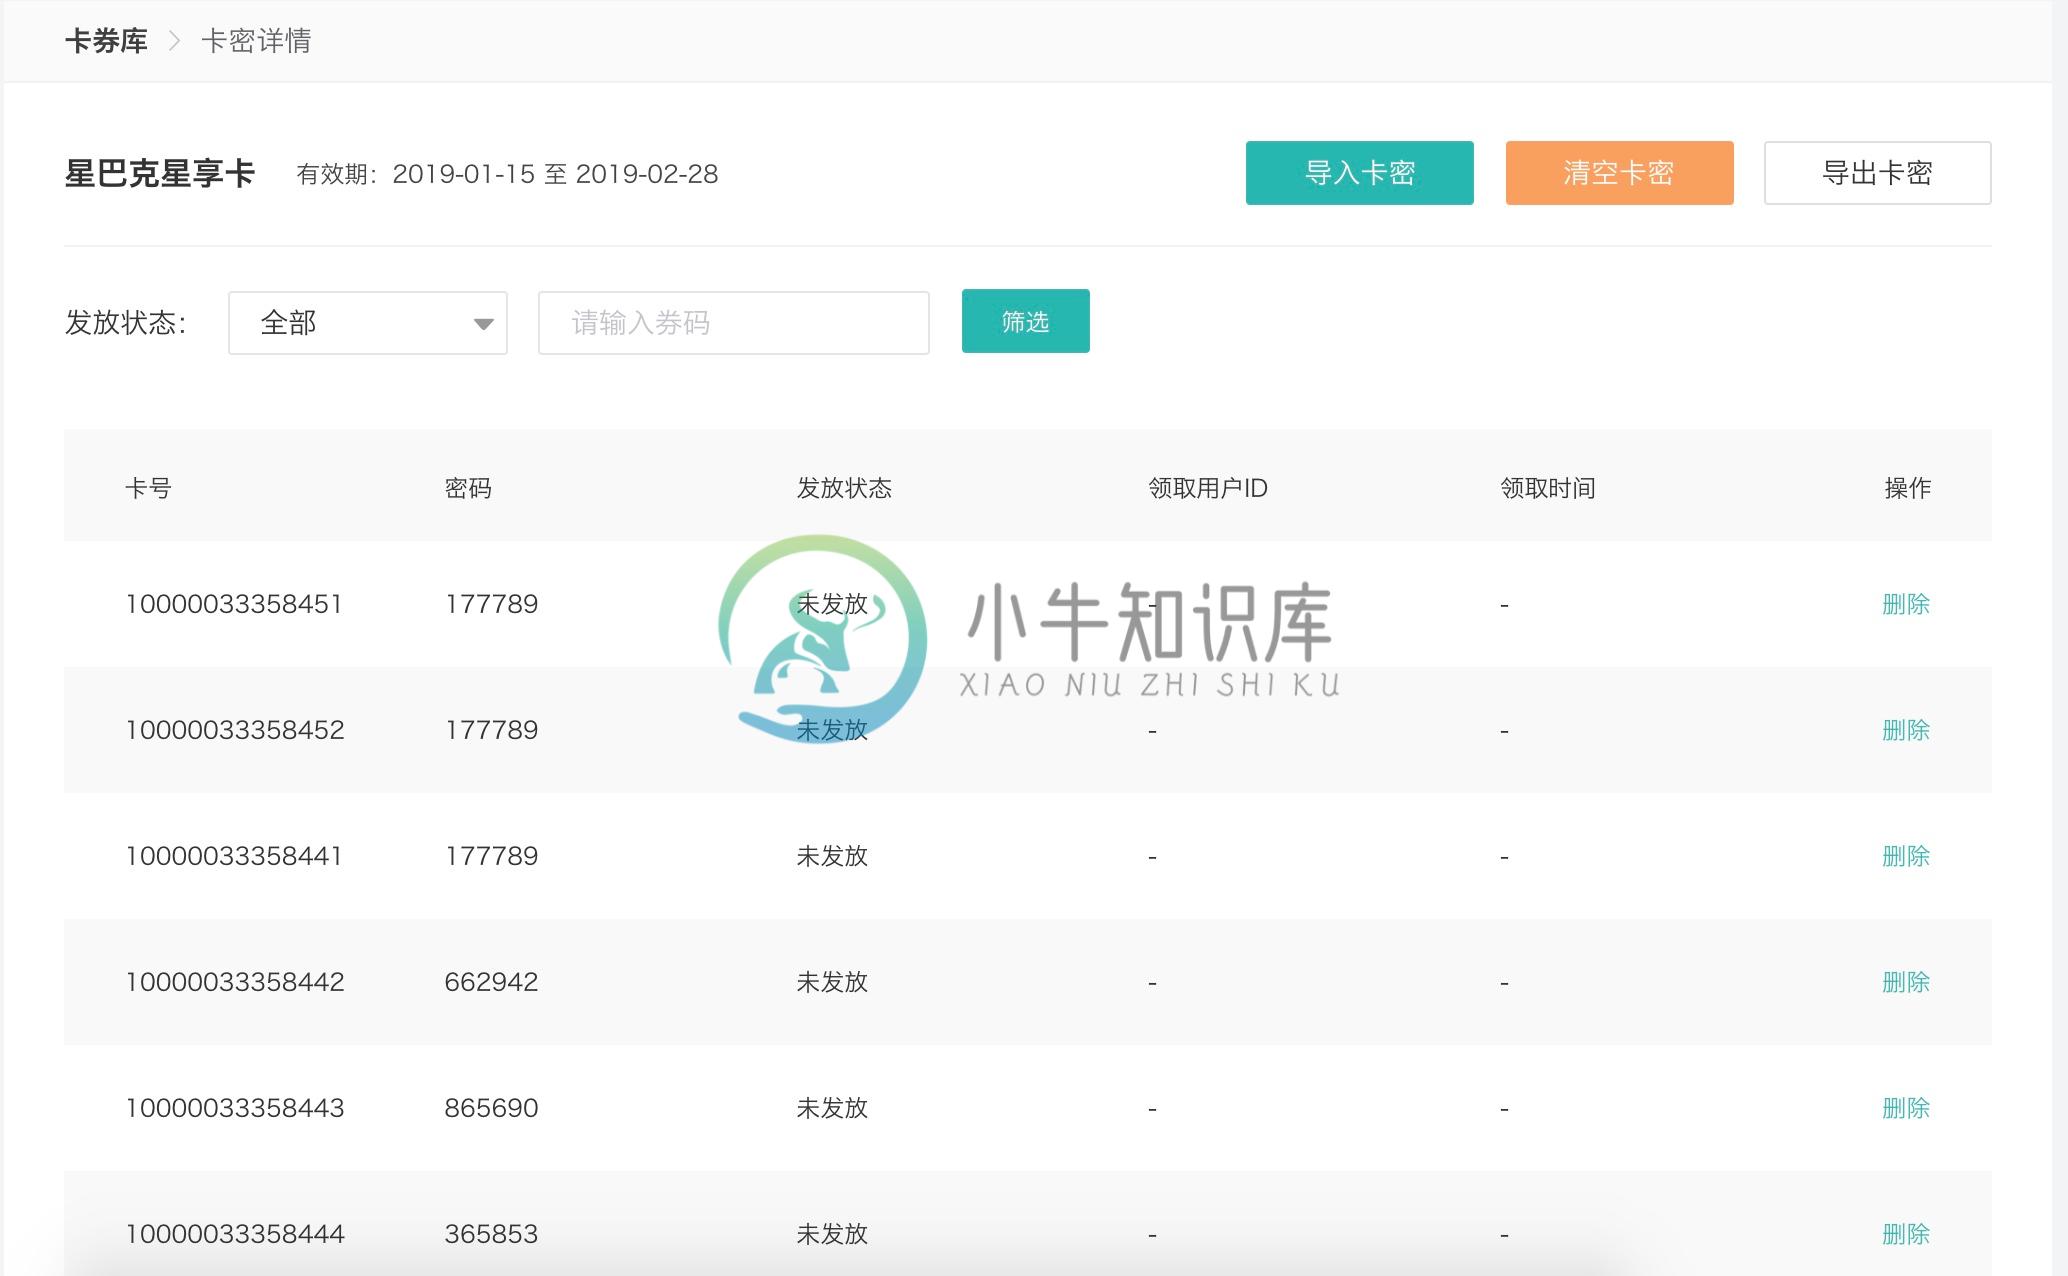Click the 密码 column header
2068x1276 pixels.
pos(468,488)
